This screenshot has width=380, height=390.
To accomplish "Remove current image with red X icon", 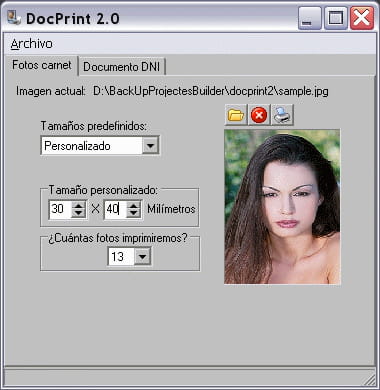I will pos(259,115).
